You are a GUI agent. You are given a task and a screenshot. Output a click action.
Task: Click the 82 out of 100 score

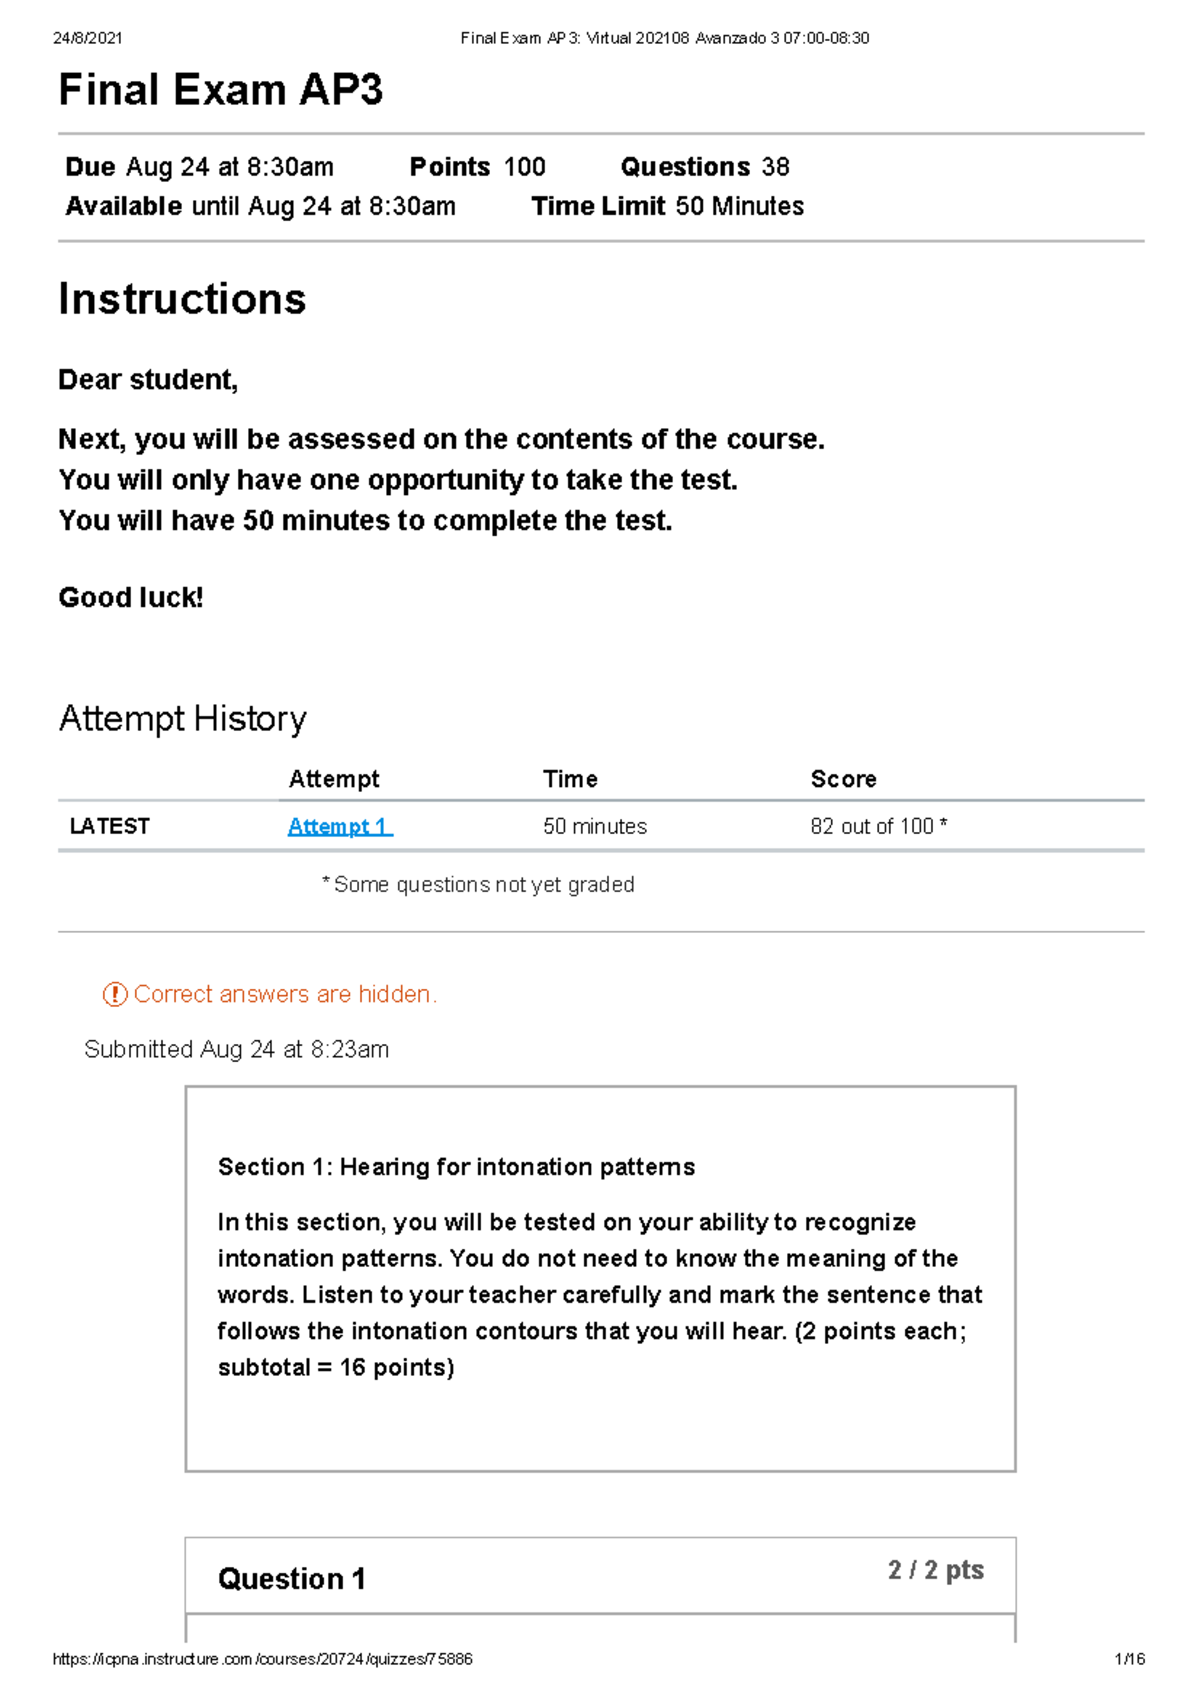tap(879, 826)
